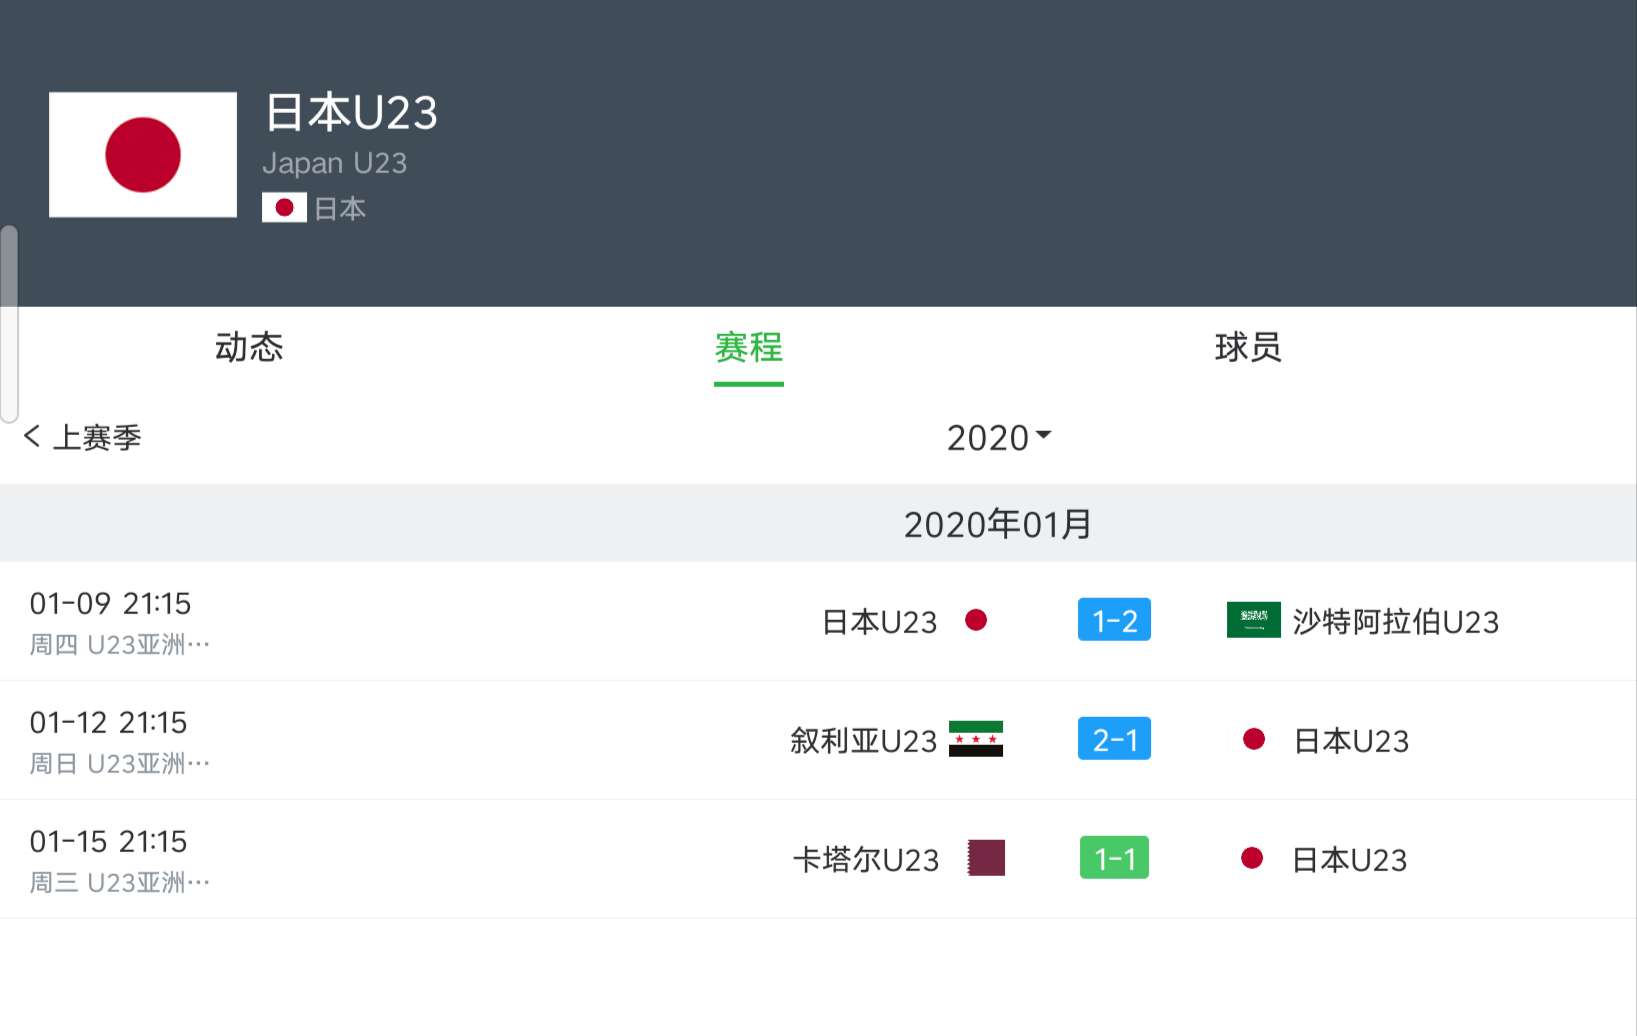Open the 2-1 score match details

point(1114,739)
